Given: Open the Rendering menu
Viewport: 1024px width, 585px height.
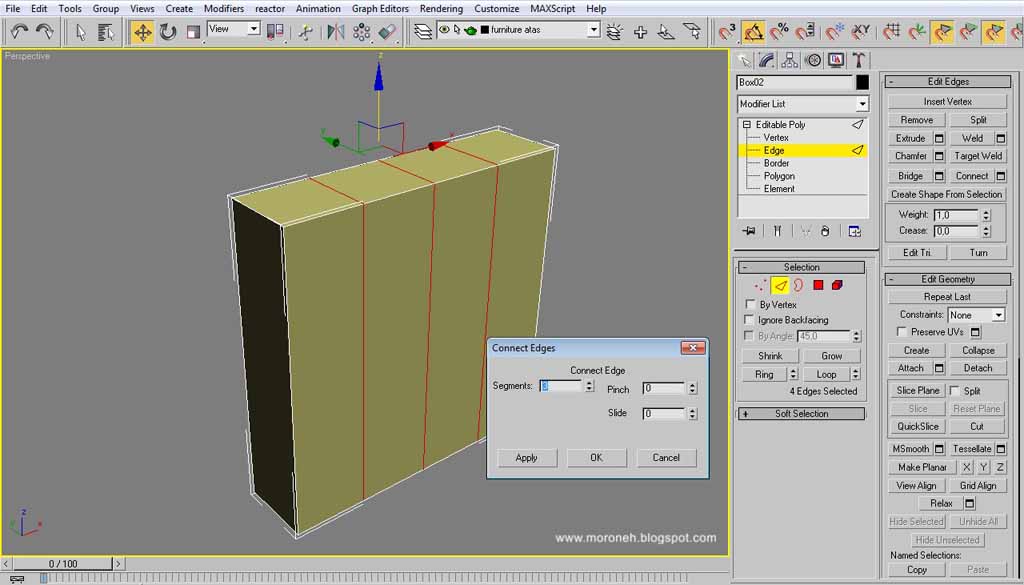Looking at the screenshot, I should pyautogui.click(x=441, y=8).
